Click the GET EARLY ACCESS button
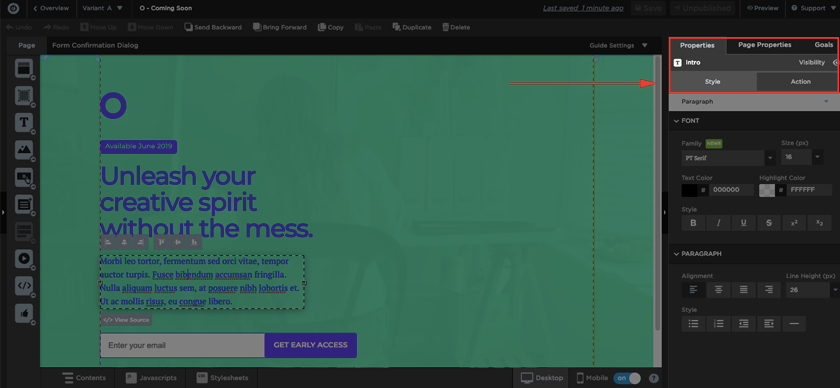Viewport: 840px width, 388px height. click(x=310, y=345)
